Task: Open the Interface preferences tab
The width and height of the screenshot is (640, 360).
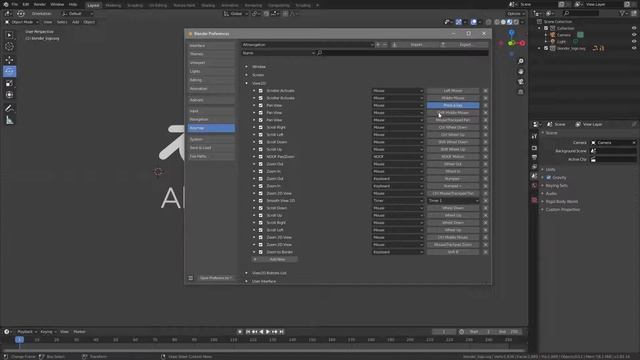Action: (x=211, y=45)
